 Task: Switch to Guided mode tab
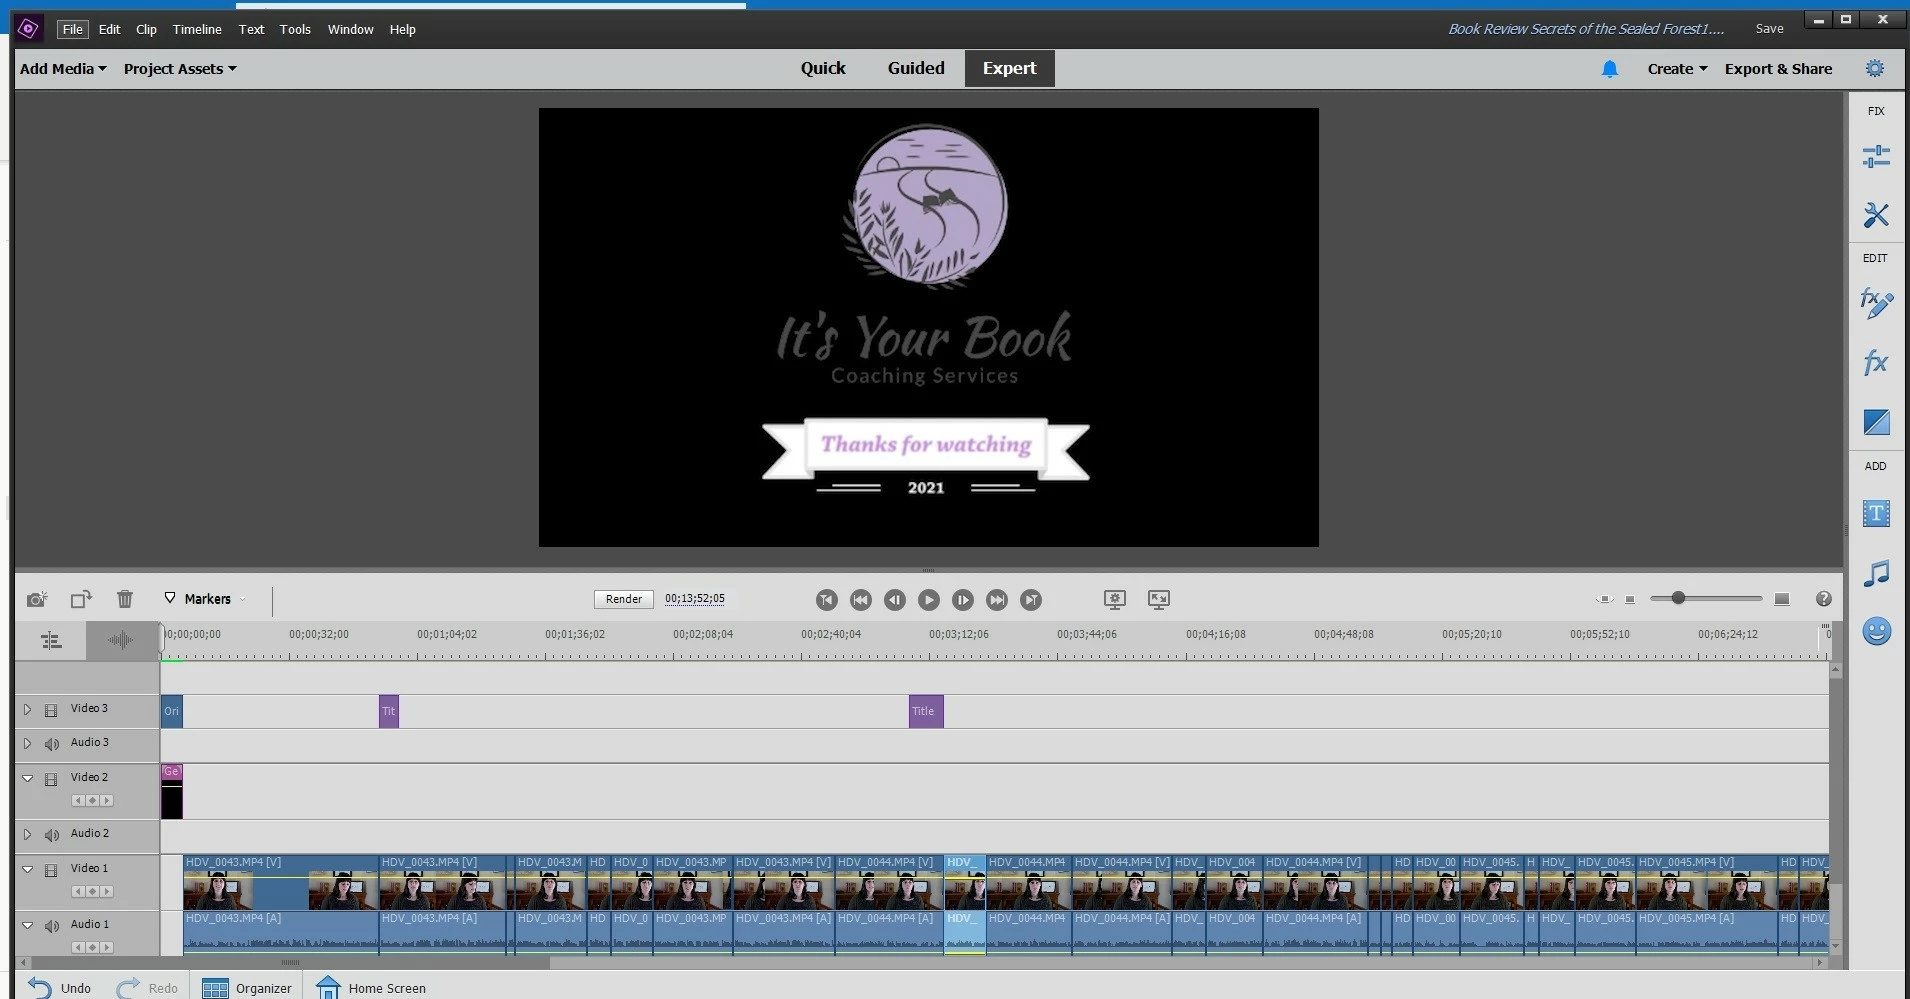[x=916, y=68]
